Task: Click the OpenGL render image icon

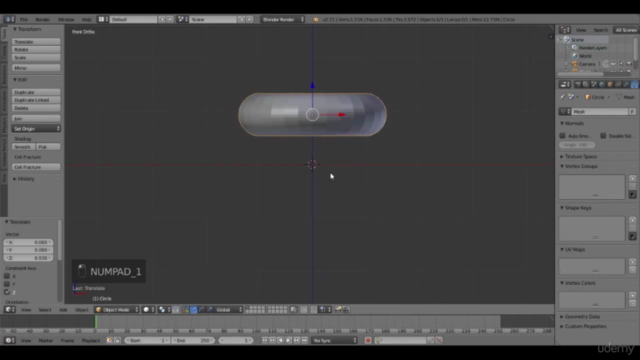Action: (x=338, y=309)
